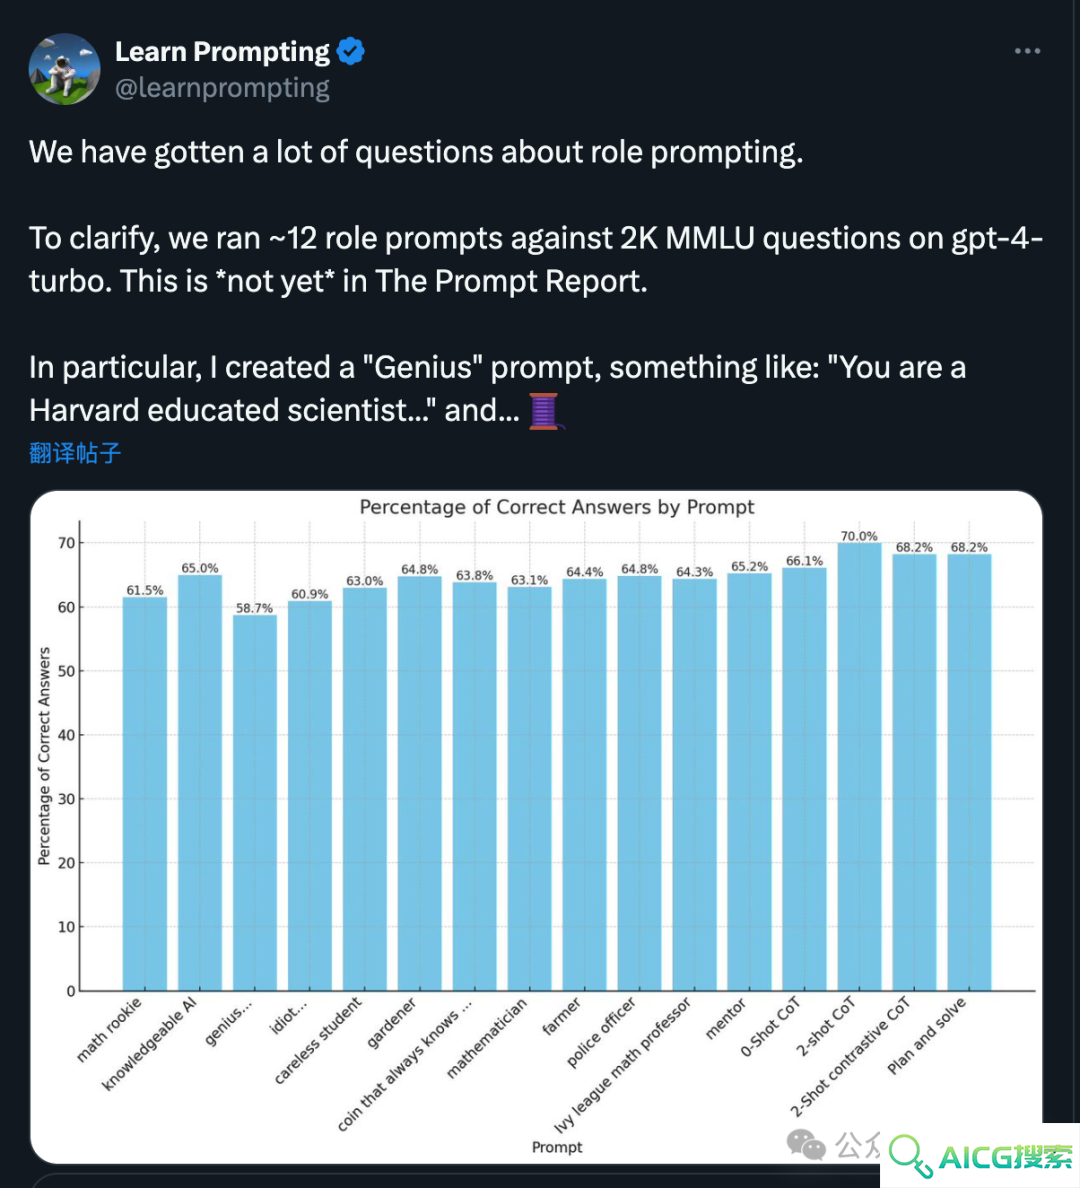
Task: Click the @learnprompting handle
Action: click(222, 88)
